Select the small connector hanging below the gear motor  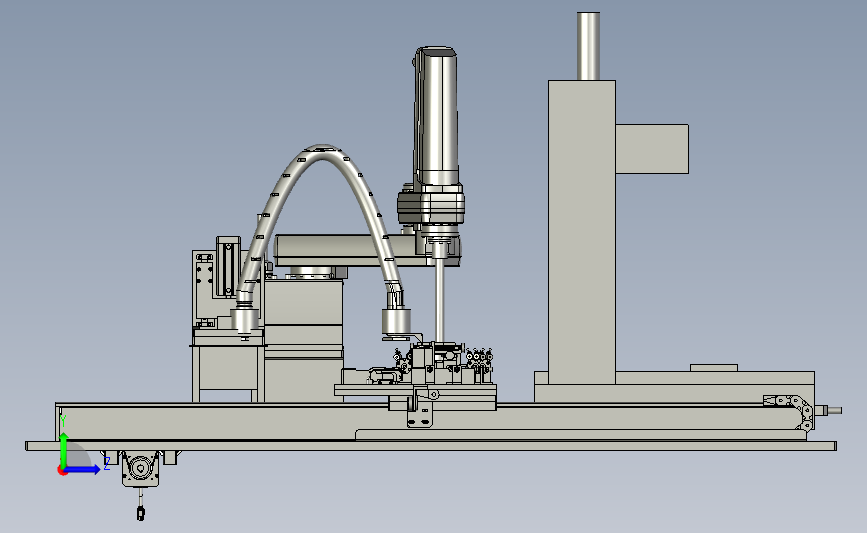(140, 514)
